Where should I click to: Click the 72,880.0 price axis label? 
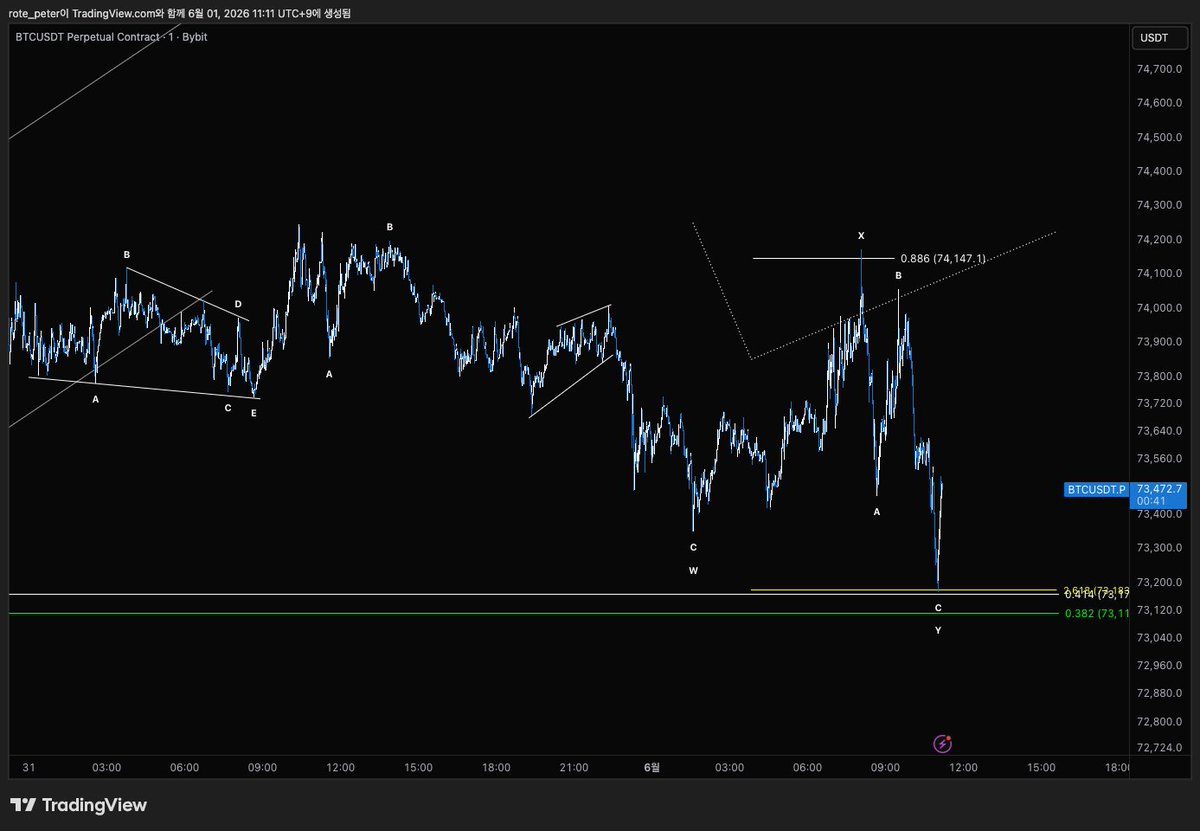(1158, 692)
